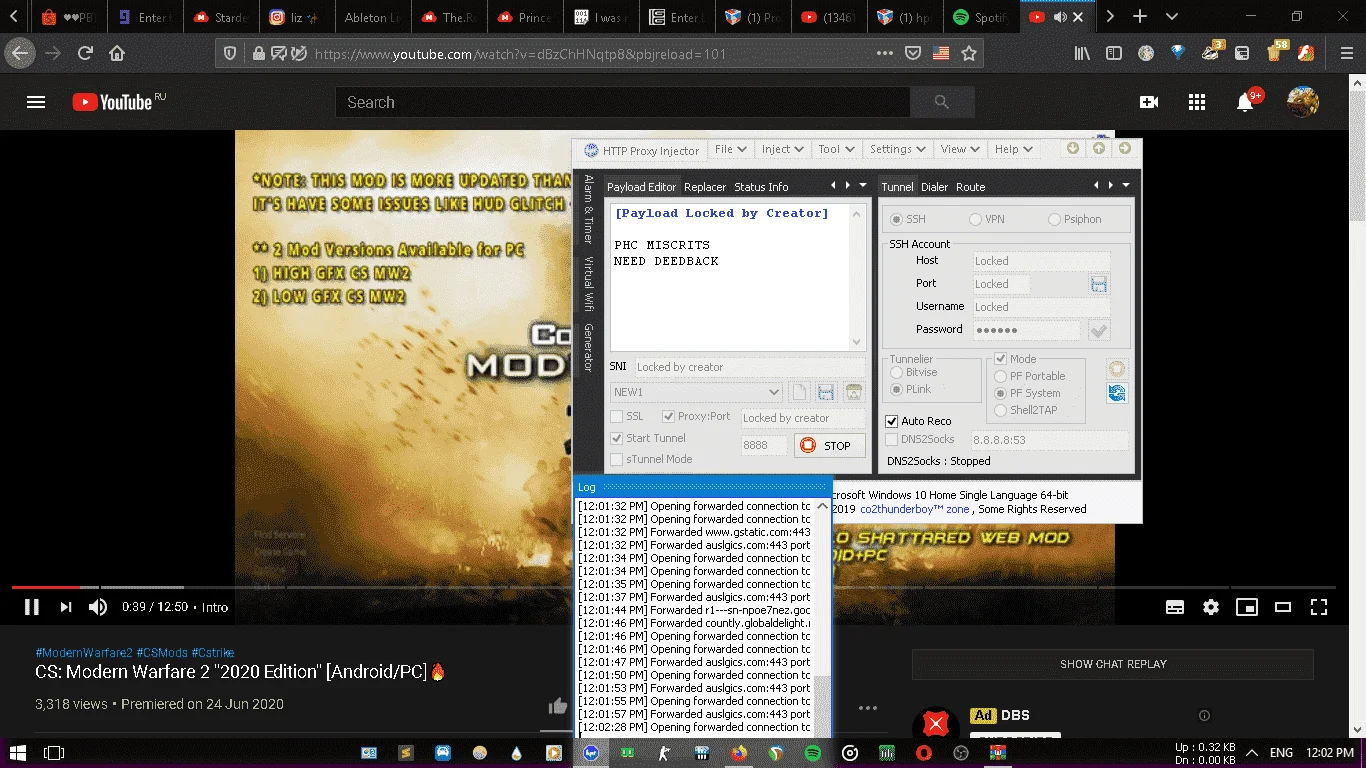
Task: Open the Inject dropdown menu
Action: tap(783, 149)
